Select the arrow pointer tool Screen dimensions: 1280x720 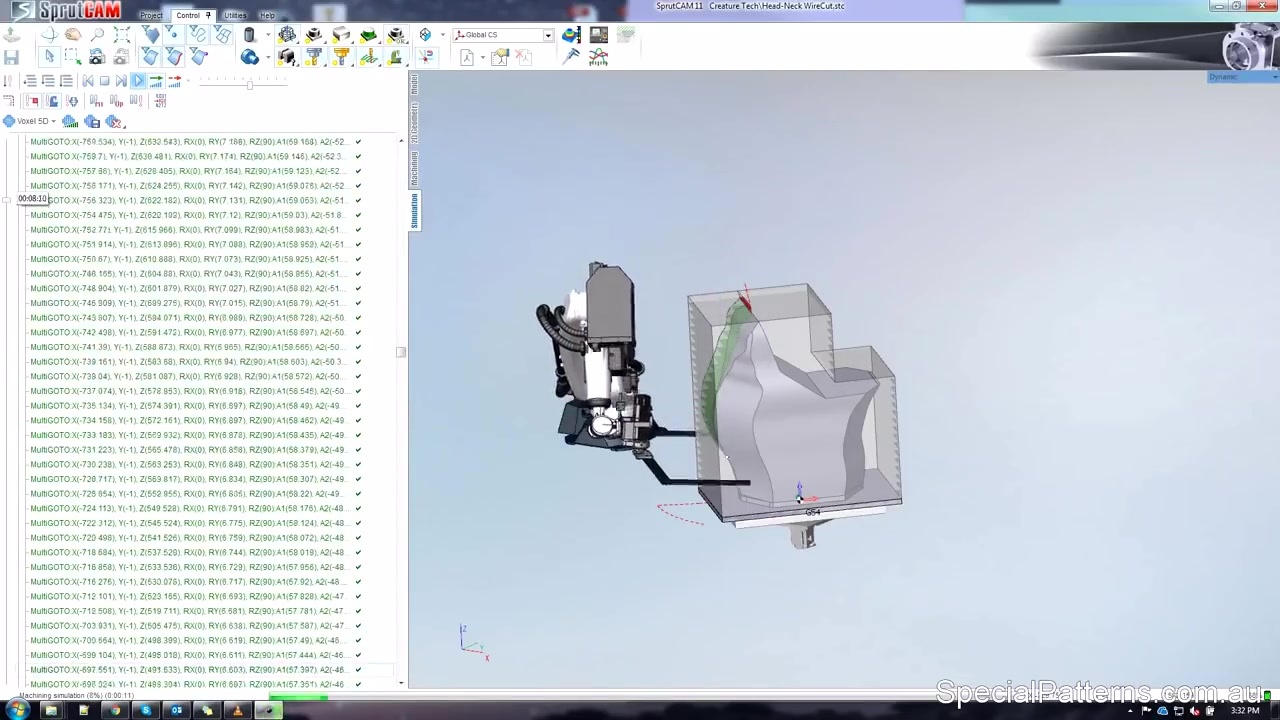pyautogui.click(x=49, y=57)
